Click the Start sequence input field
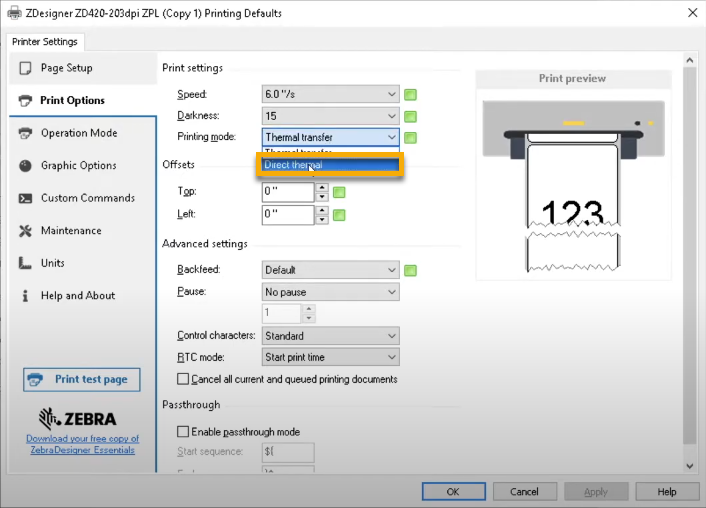Image resolution: width=706 pixels, height=508 pixels. point(288,452)
